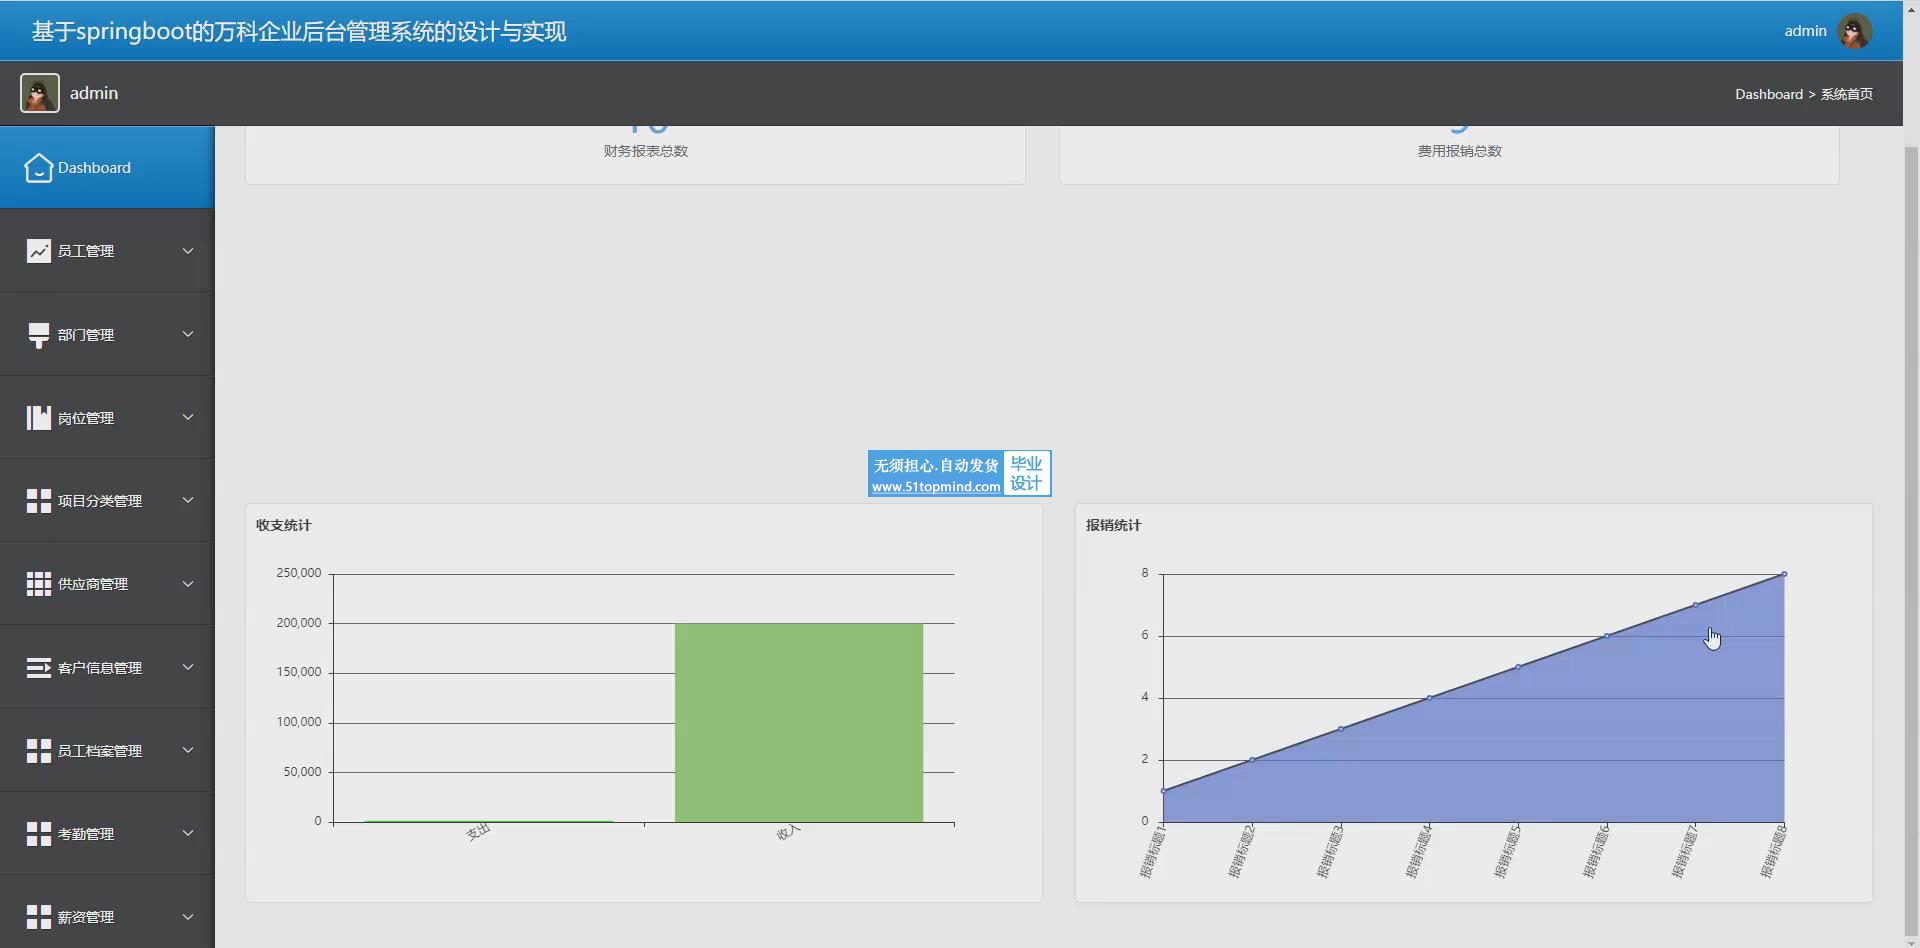Open the 考勤管理 menu
The width and height of the screenshot is (1920, 948).
107,834
